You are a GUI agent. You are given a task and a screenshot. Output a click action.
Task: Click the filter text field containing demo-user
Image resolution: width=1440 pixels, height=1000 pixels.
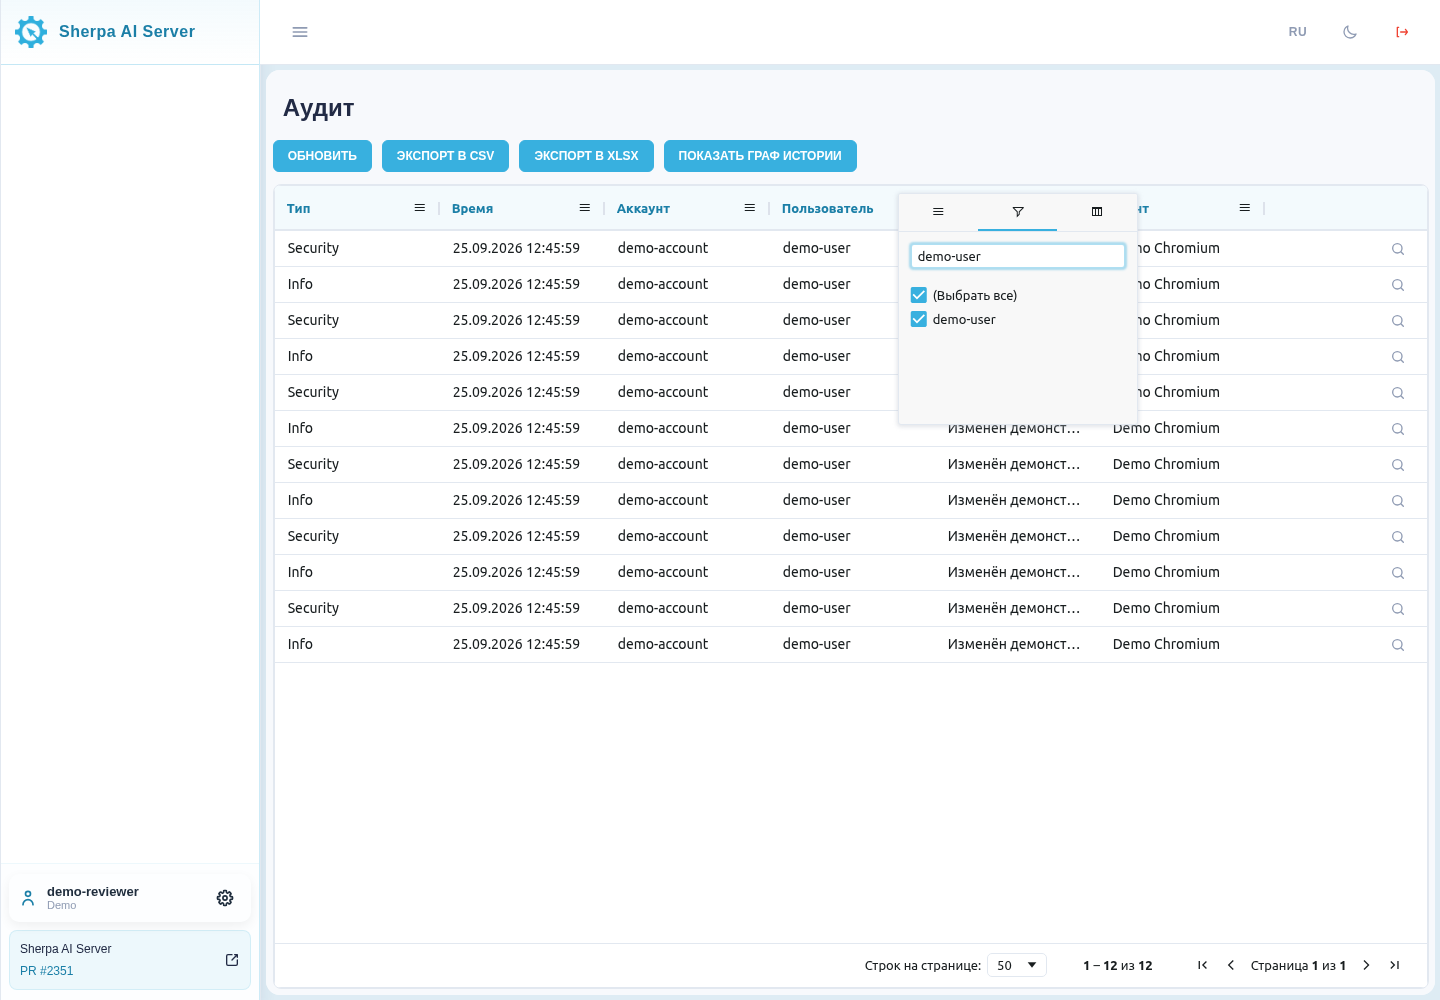[1018, 256]
